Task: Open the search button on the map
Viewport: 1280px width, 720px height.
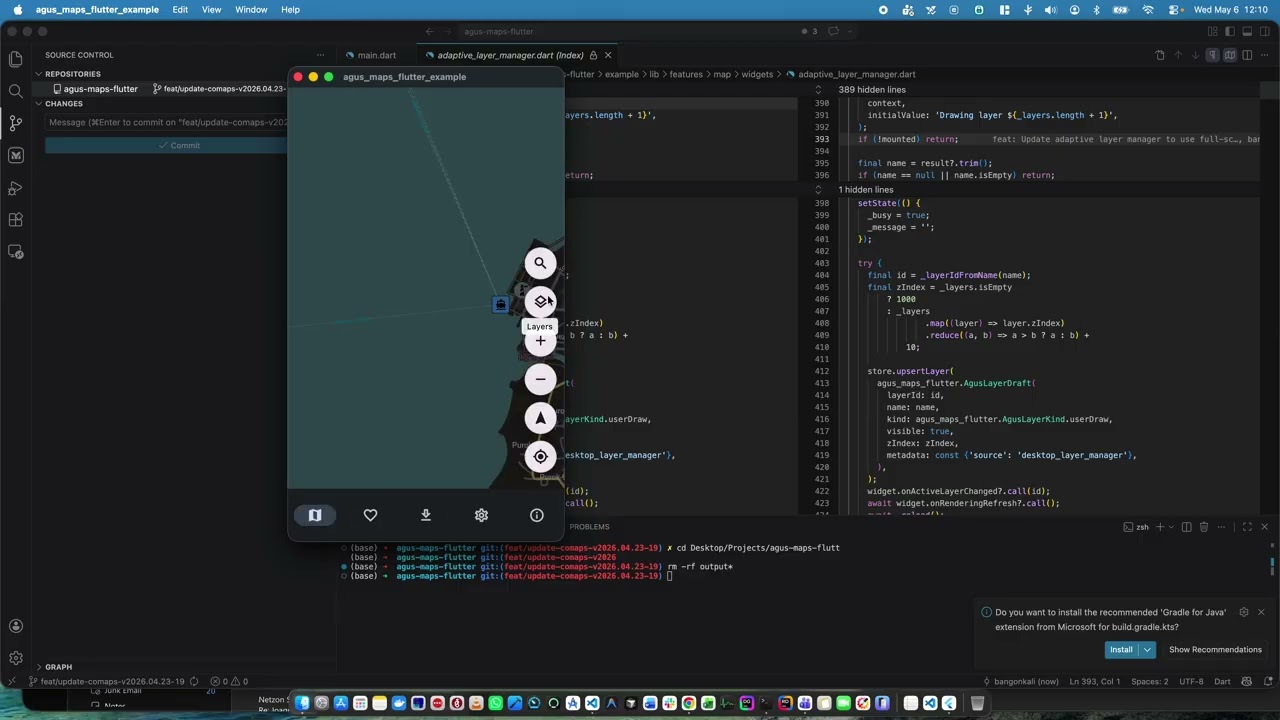Action: point(540,264)
